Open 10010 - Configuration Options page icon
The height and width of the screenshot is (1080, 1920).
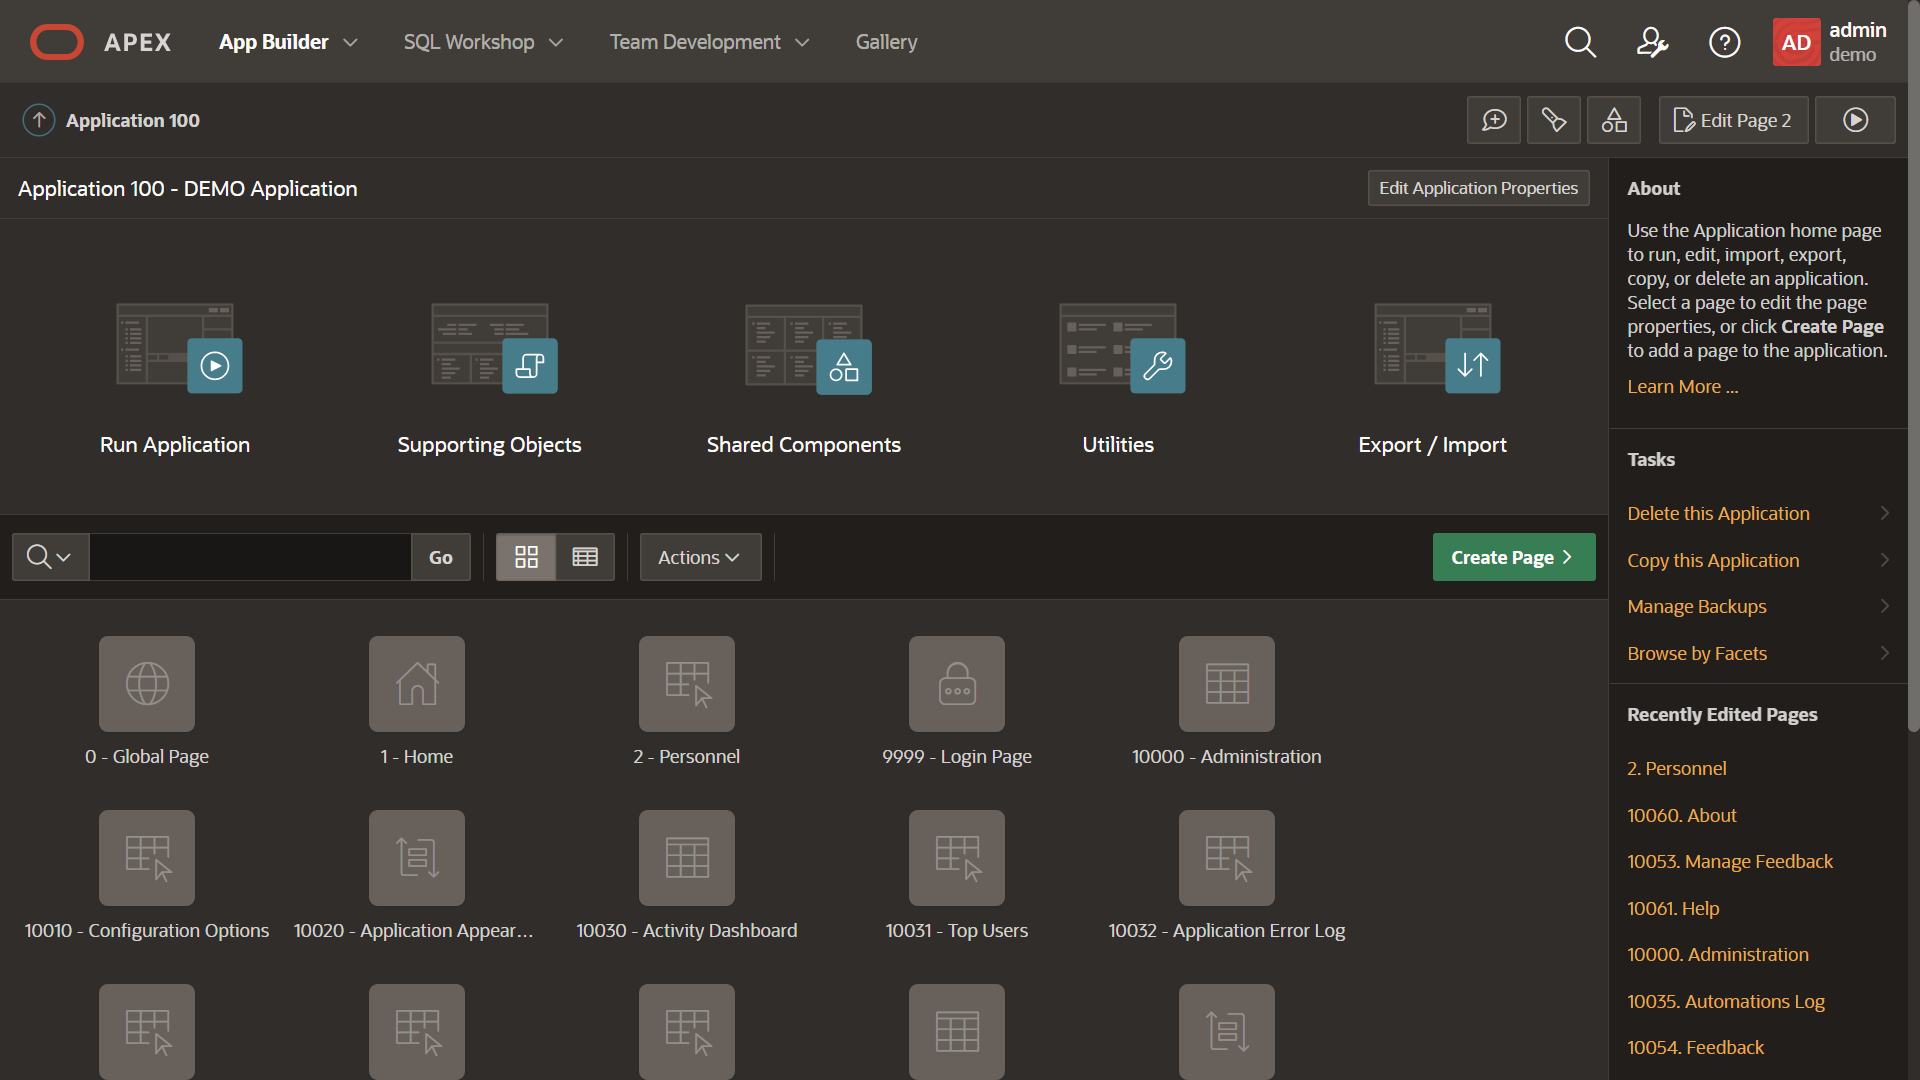pyautogui.click(x=147, y=858)
